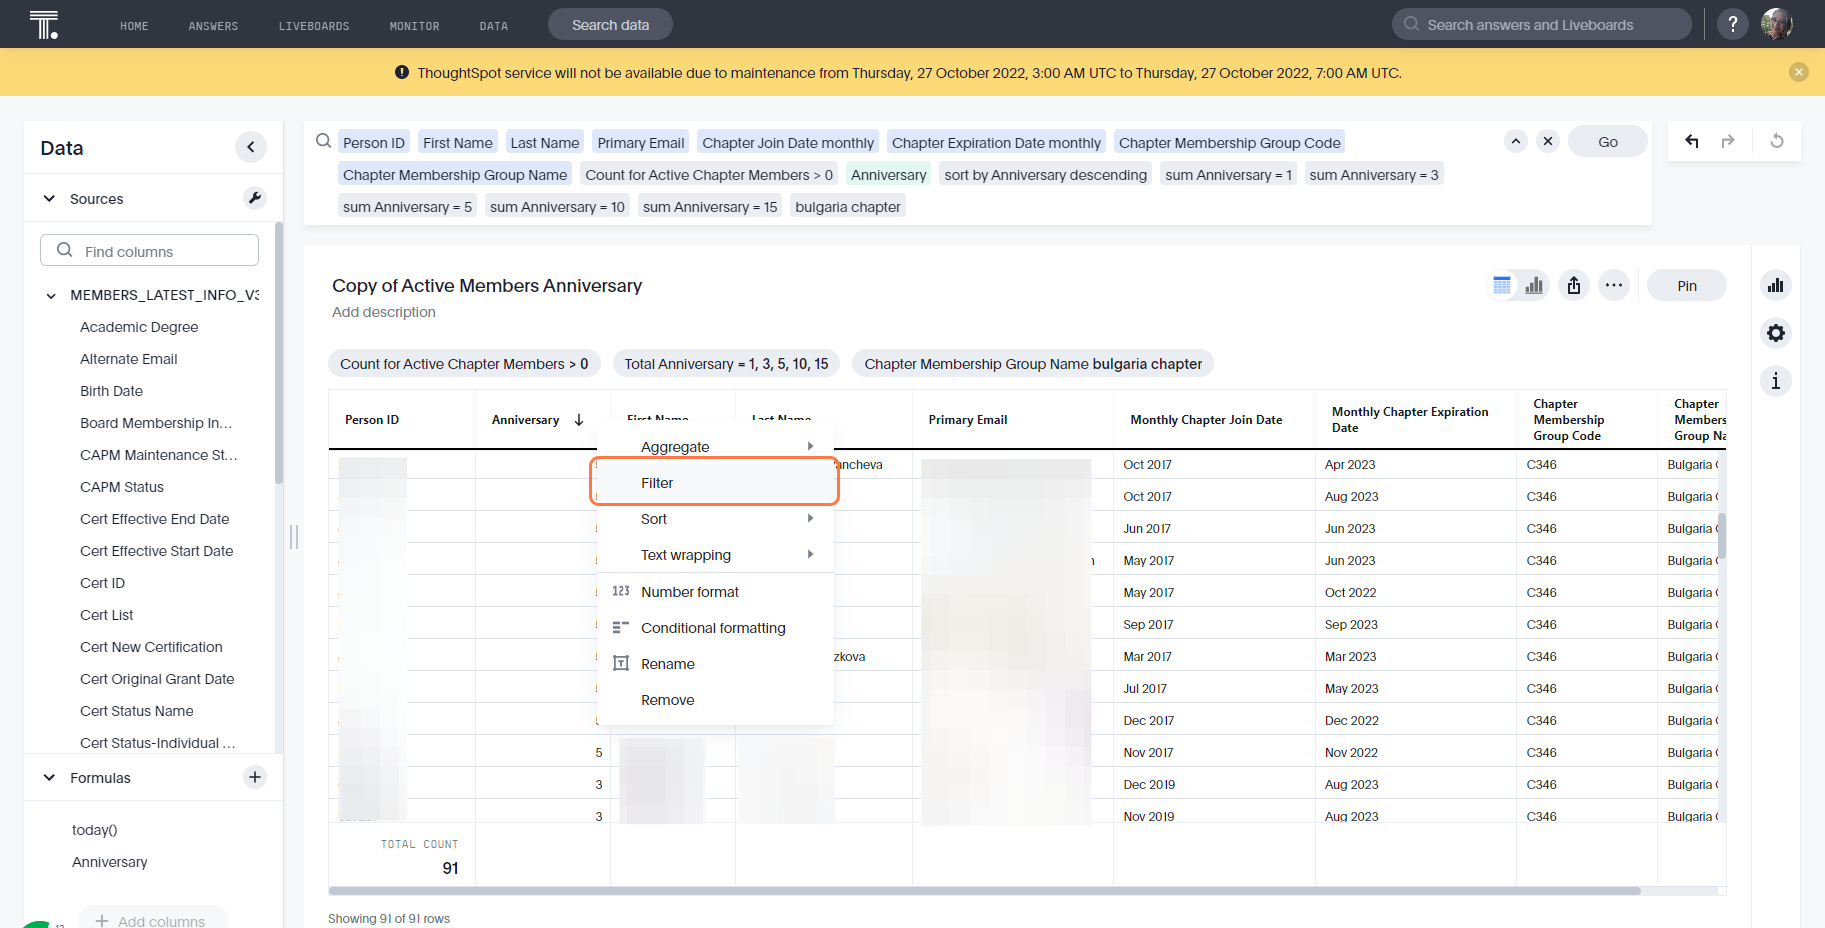Choose Conditional formatting menu option
Viewport: 1825px width, 928px height.
click(716, 627)
